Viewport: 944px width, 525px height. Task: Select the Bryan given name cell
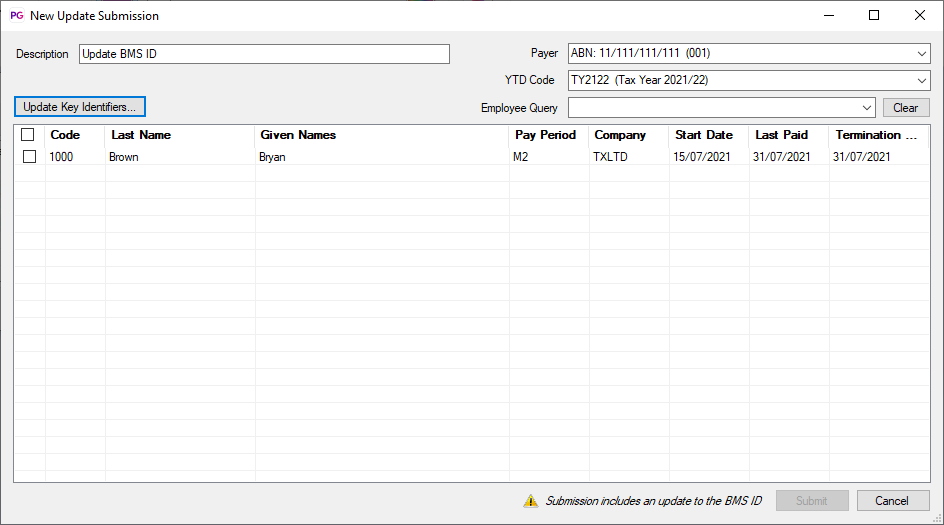[272, 157]
